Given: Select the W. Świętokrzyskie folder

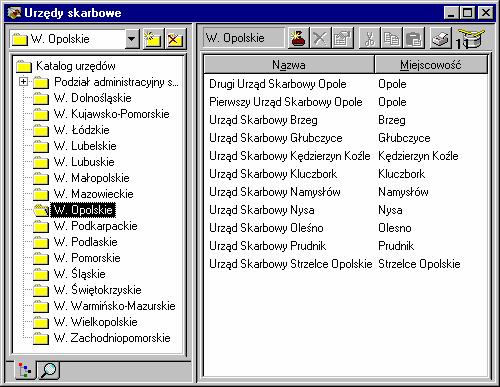Looking at the screenshot, I should click(x=87, y=290).
